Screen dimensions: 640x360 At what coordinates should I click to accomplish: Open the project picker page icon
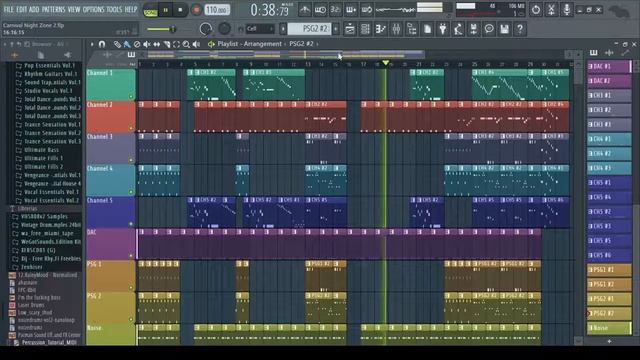pos(427,29)
